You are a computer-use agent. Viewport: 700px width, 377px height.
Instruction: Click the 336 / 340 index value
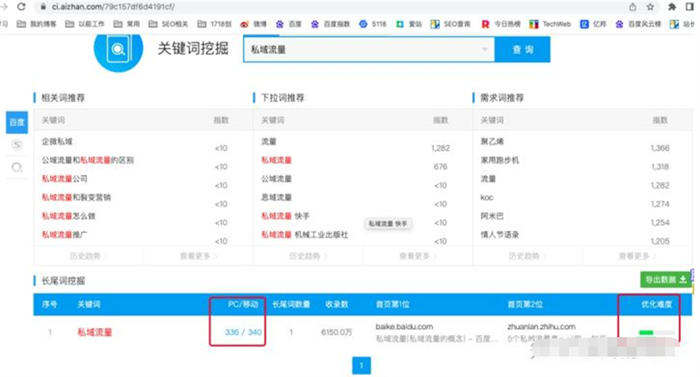point(243,332)
